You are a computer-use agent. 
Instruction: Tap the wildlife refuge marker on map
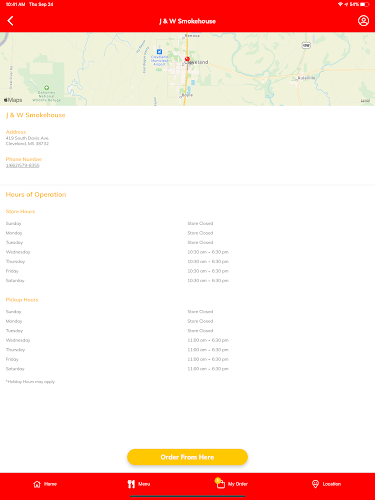[x=47, y=88]
